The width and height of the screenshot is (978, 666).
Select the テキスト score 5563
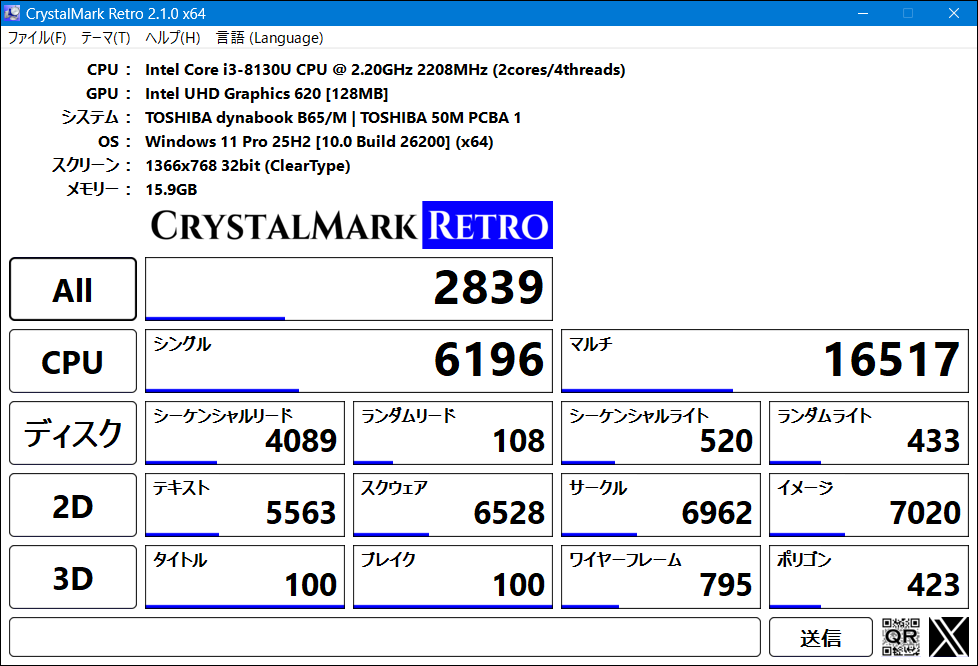coord(244,505)
